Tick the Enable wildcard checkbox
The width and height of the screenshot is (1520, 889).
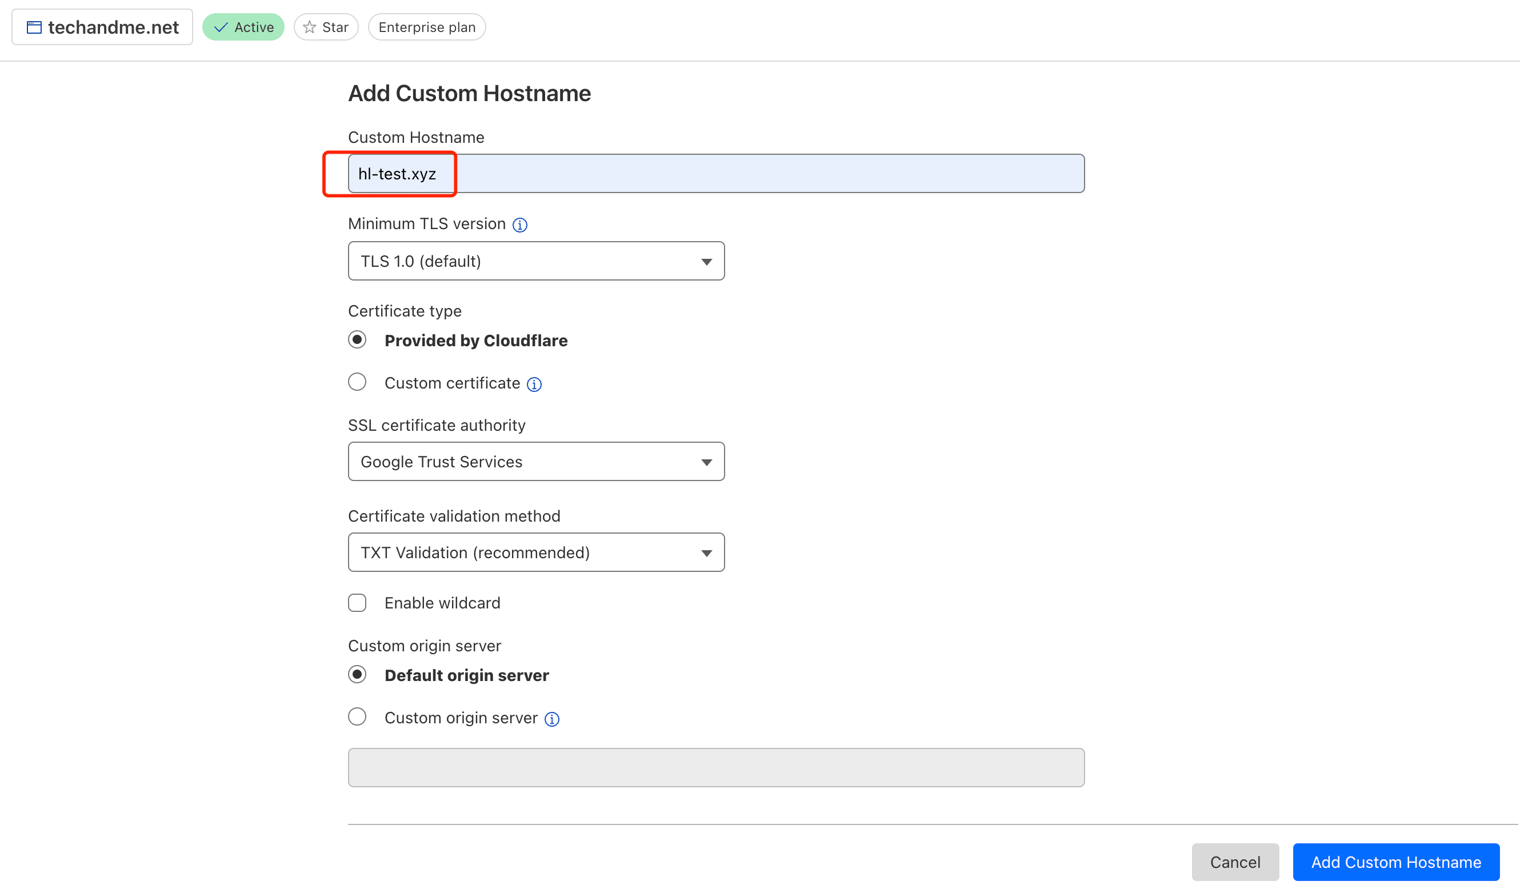click(357, 603)
